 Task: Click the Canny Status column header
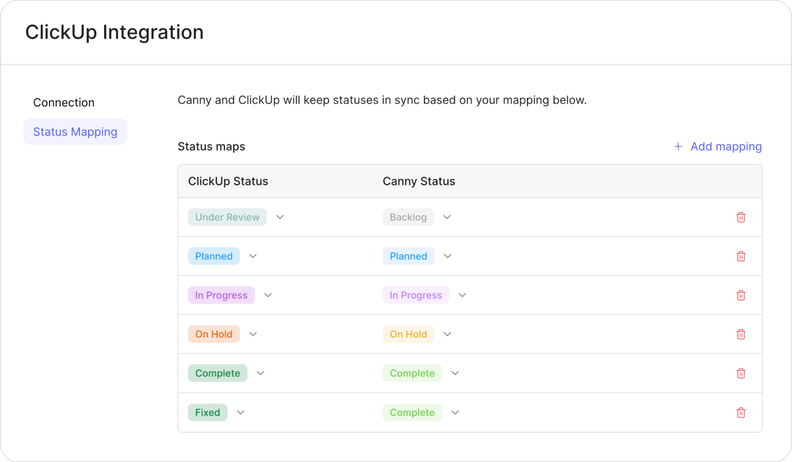pos(419,181)
